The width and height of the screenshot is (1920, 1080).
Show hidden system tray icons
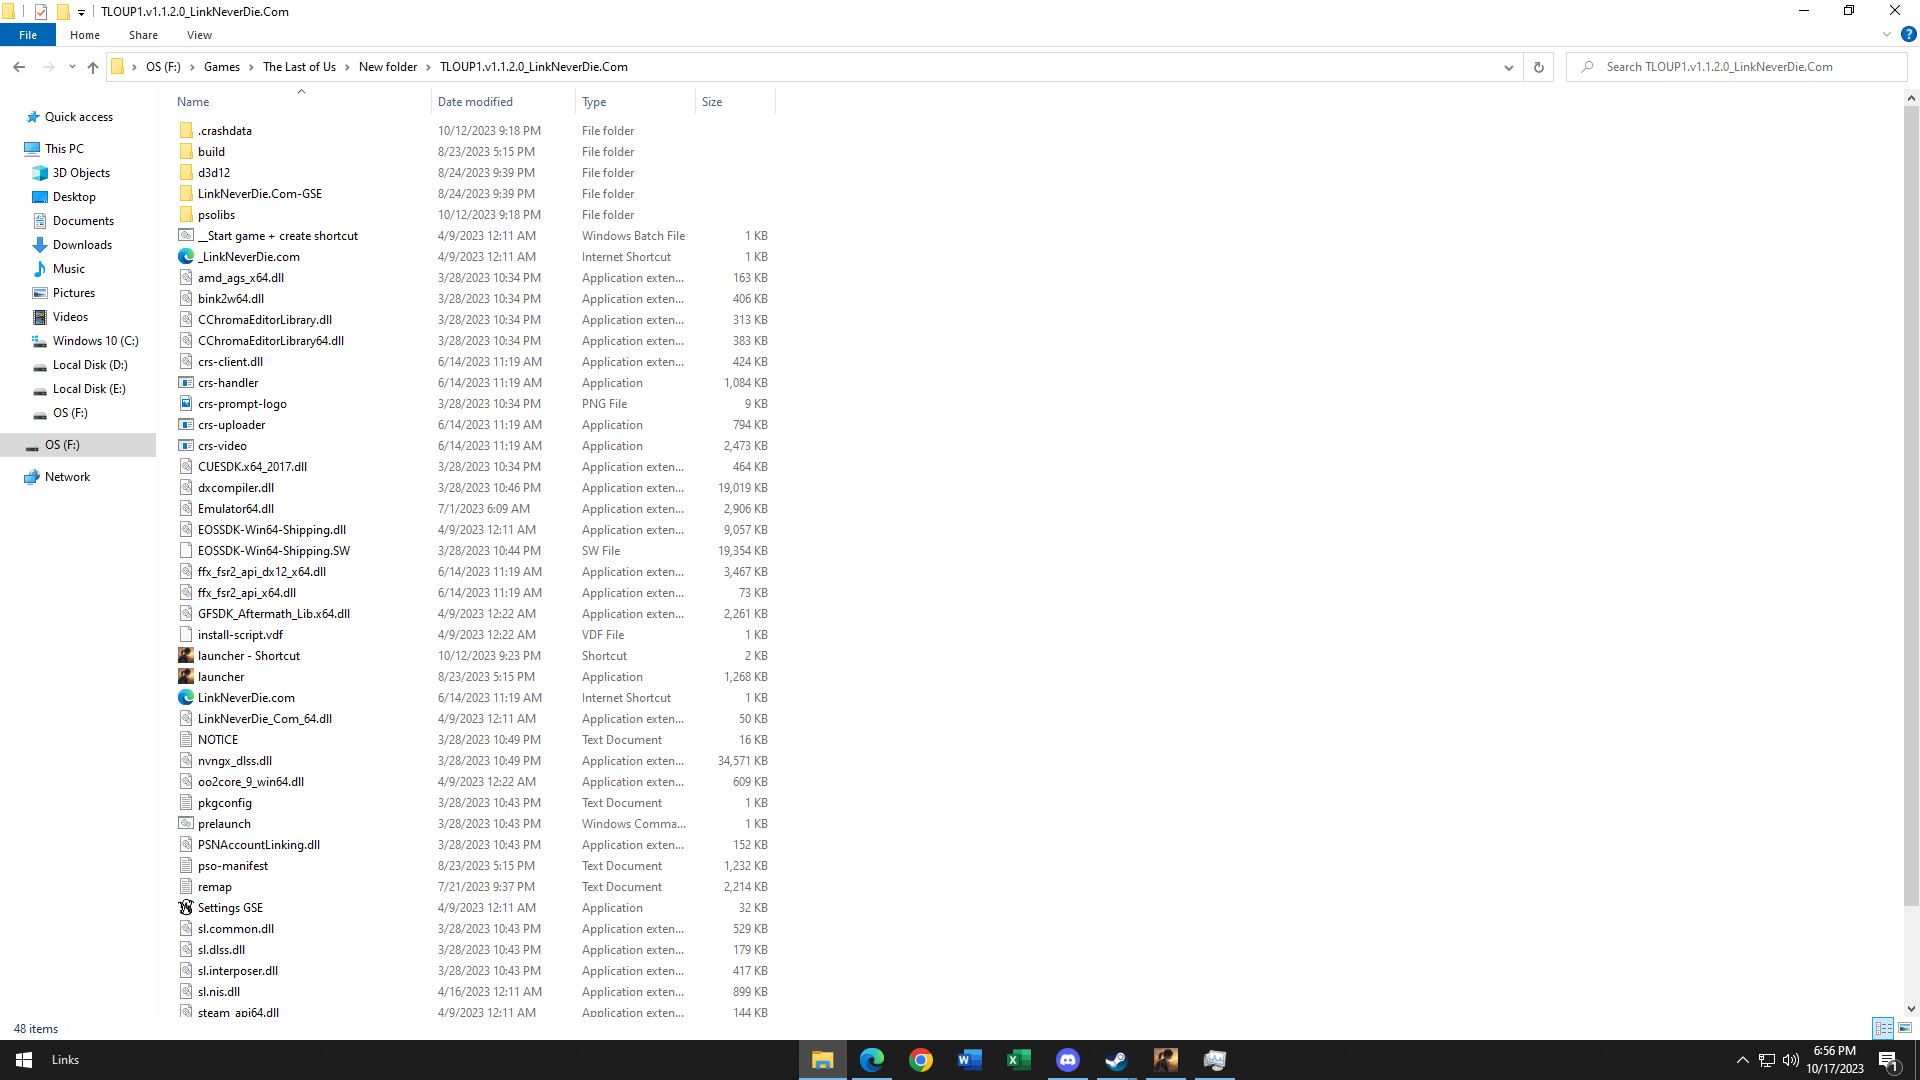pyautogui.click(x=1742, y=1060)
